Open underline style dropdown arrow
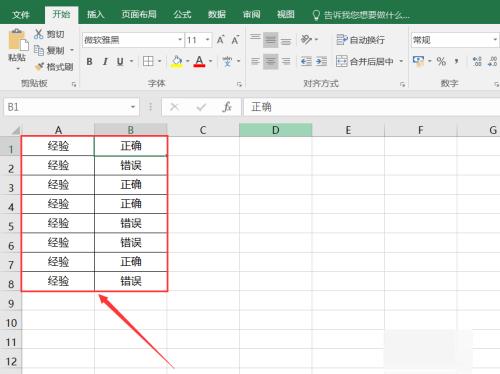Image resolution: width=500 pixels, height=374 pixels. click(x=131, y=61)
